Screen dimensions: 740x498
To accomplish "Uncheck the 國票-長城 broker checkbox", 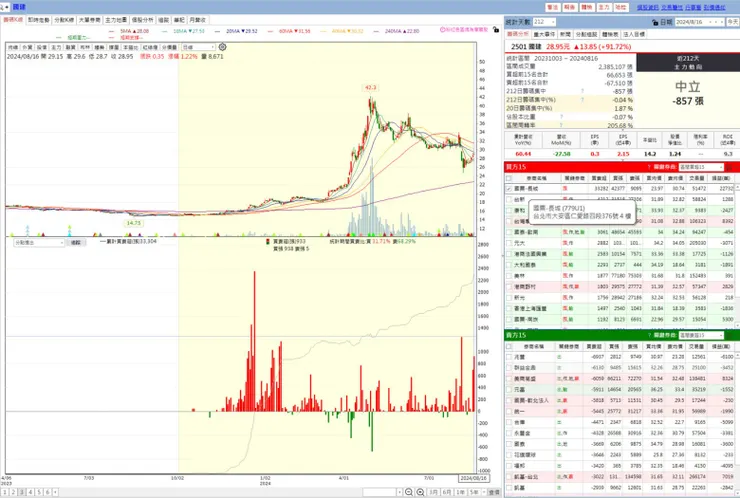I will [x=509, y=188].
